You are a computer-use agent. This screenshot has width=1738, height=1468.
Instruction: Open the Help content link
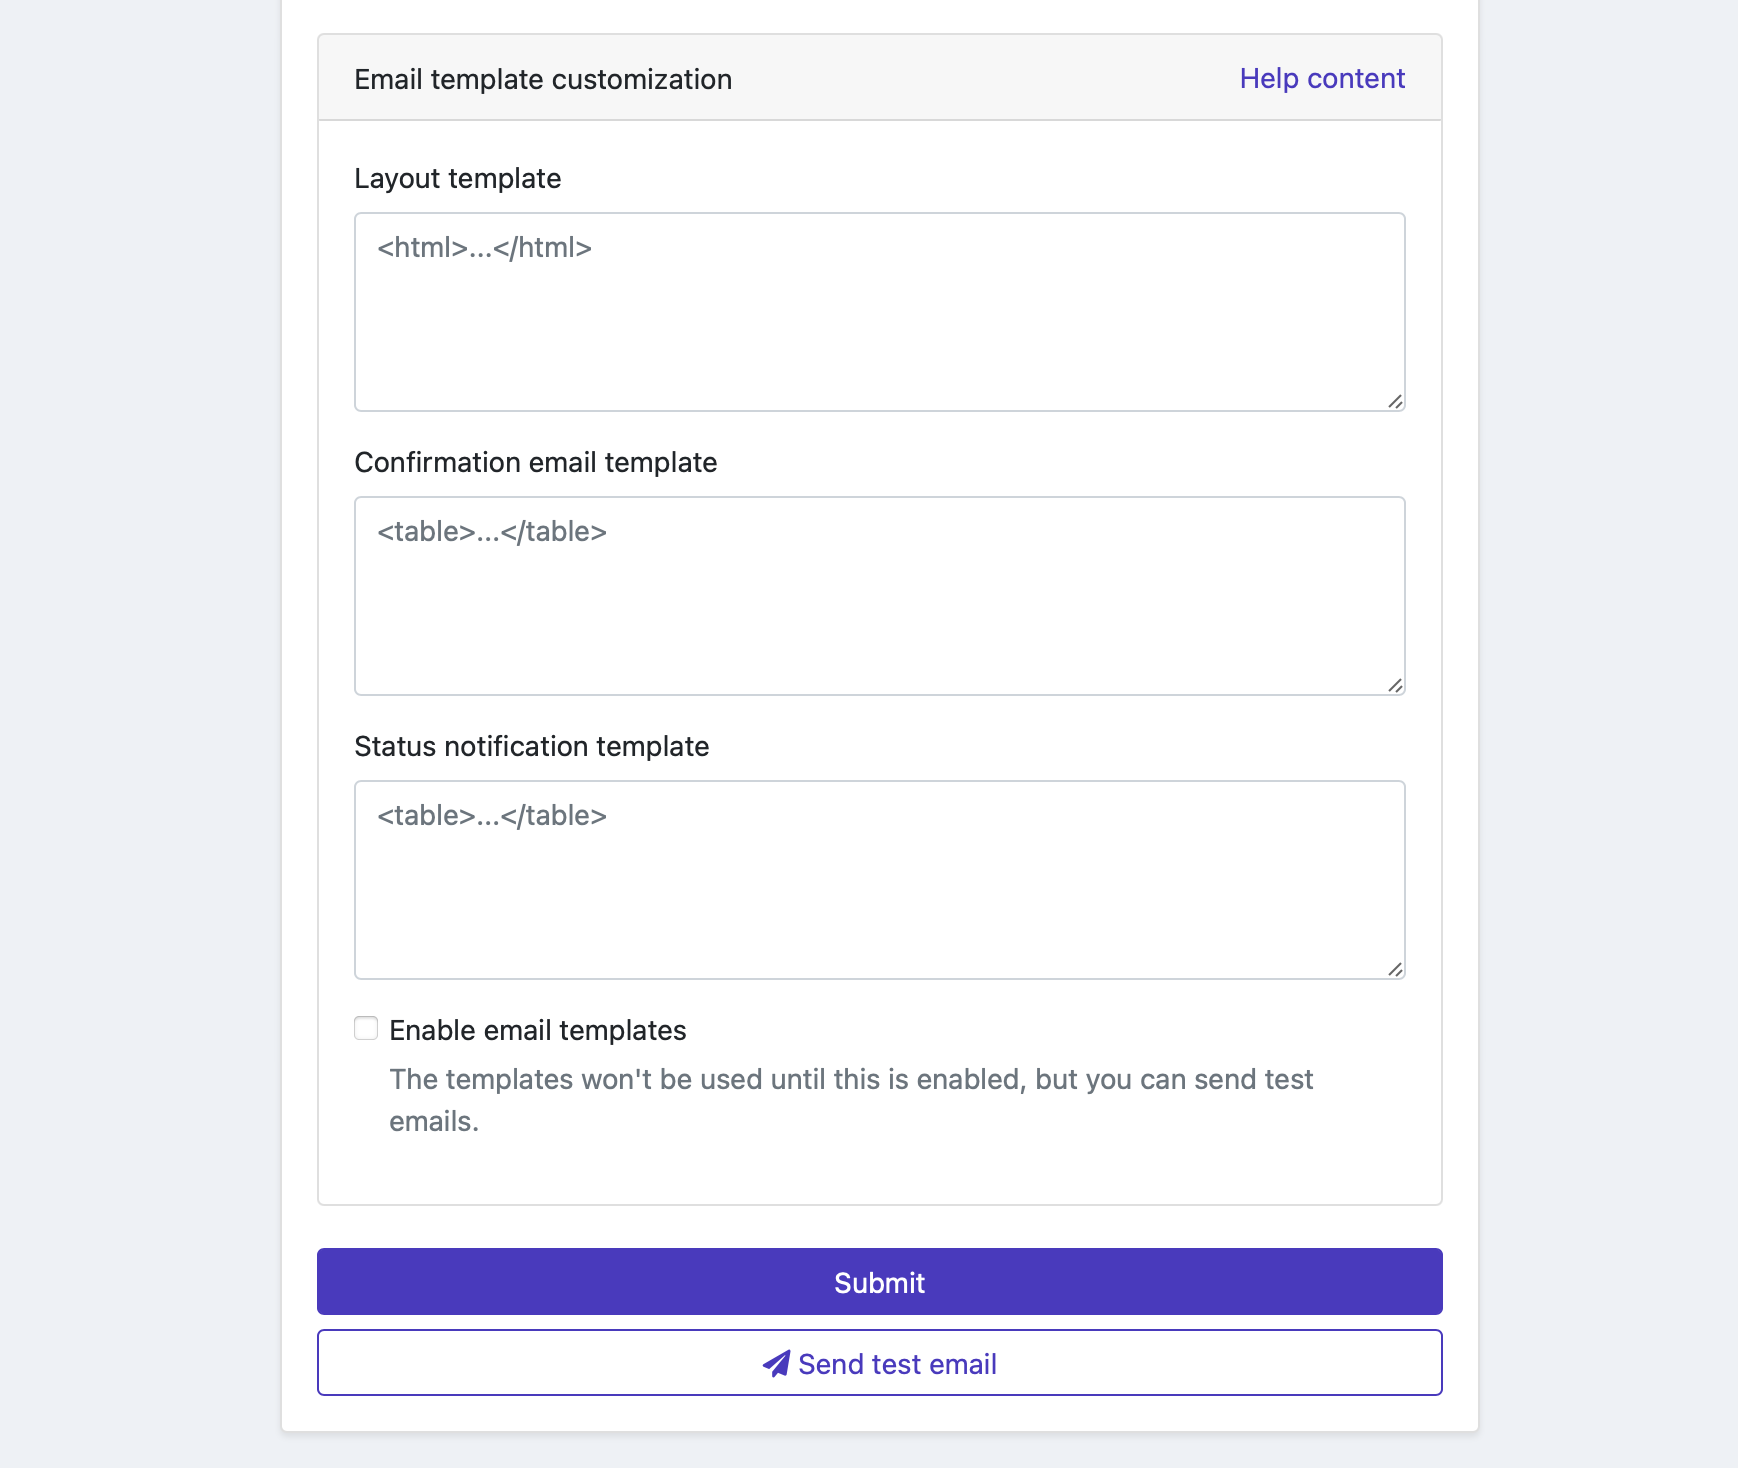pos(1321,78)
